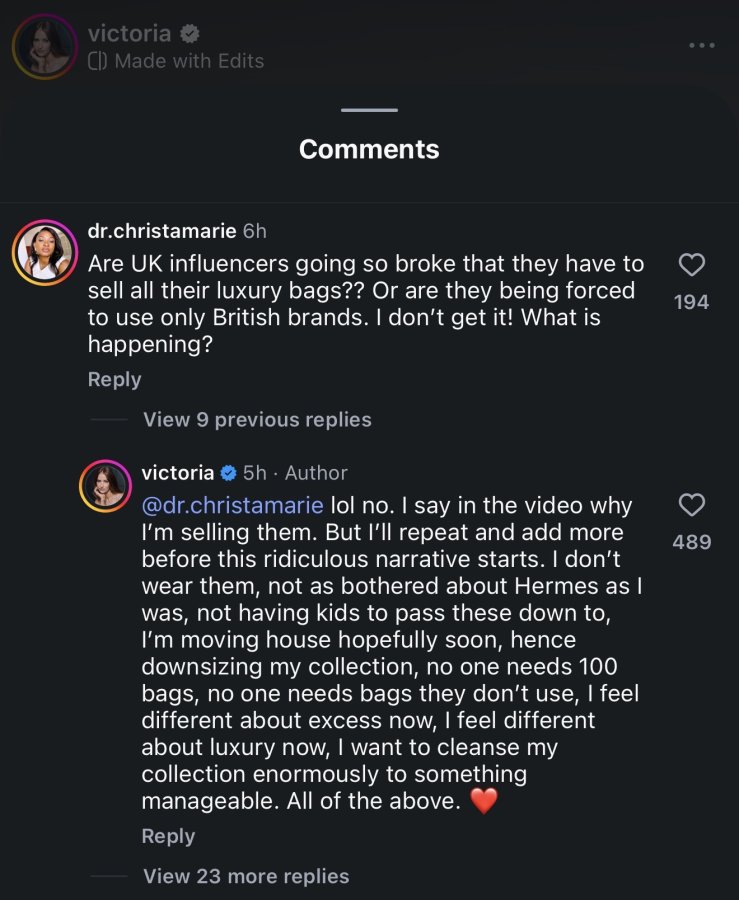Tap the Edits app icon in the header
Viewport: 739px width, 900px height.
coord(98,61)
